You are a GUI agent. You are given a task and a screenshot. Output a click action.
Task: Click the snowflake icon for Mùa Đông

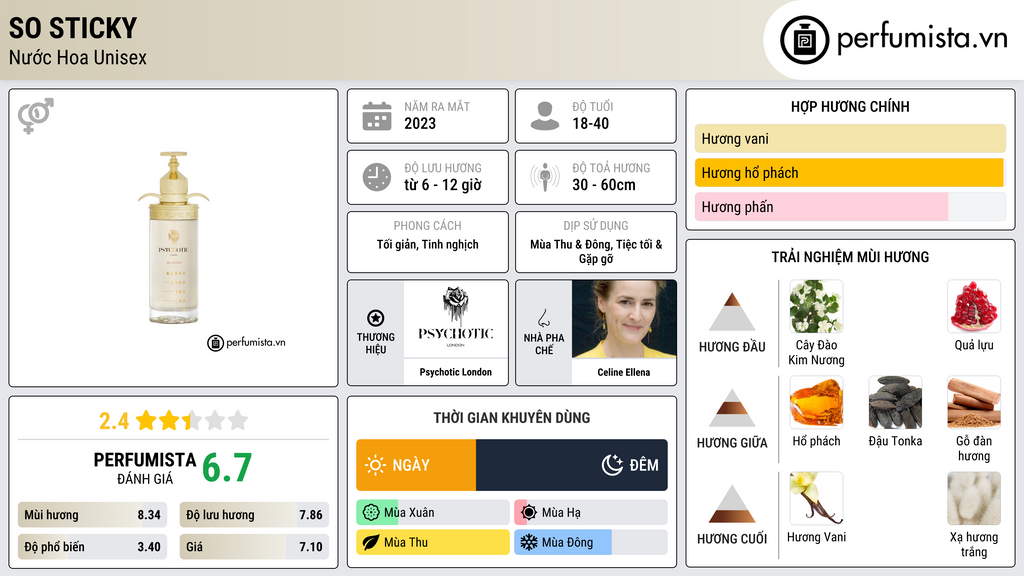click(529, 542)
